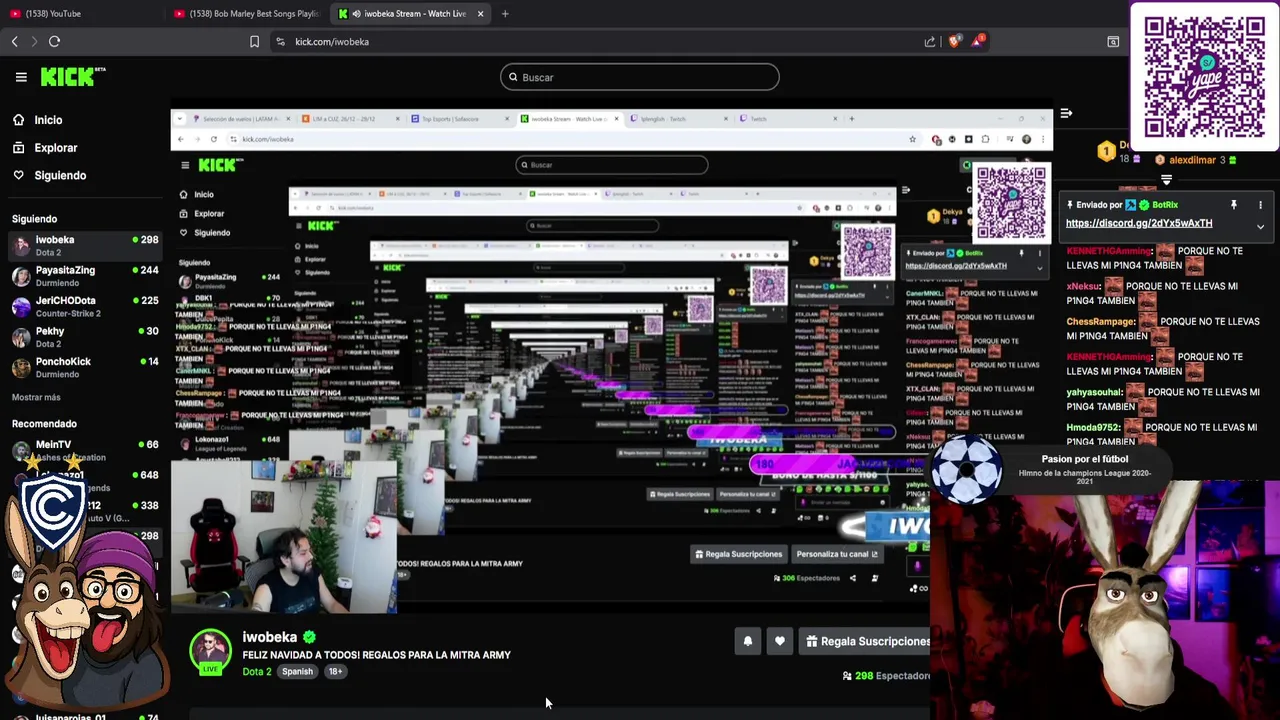The width and height of the screenshot is (1280, 720).
Task: Click ChessRampage username in chat
Action: 1101,321
